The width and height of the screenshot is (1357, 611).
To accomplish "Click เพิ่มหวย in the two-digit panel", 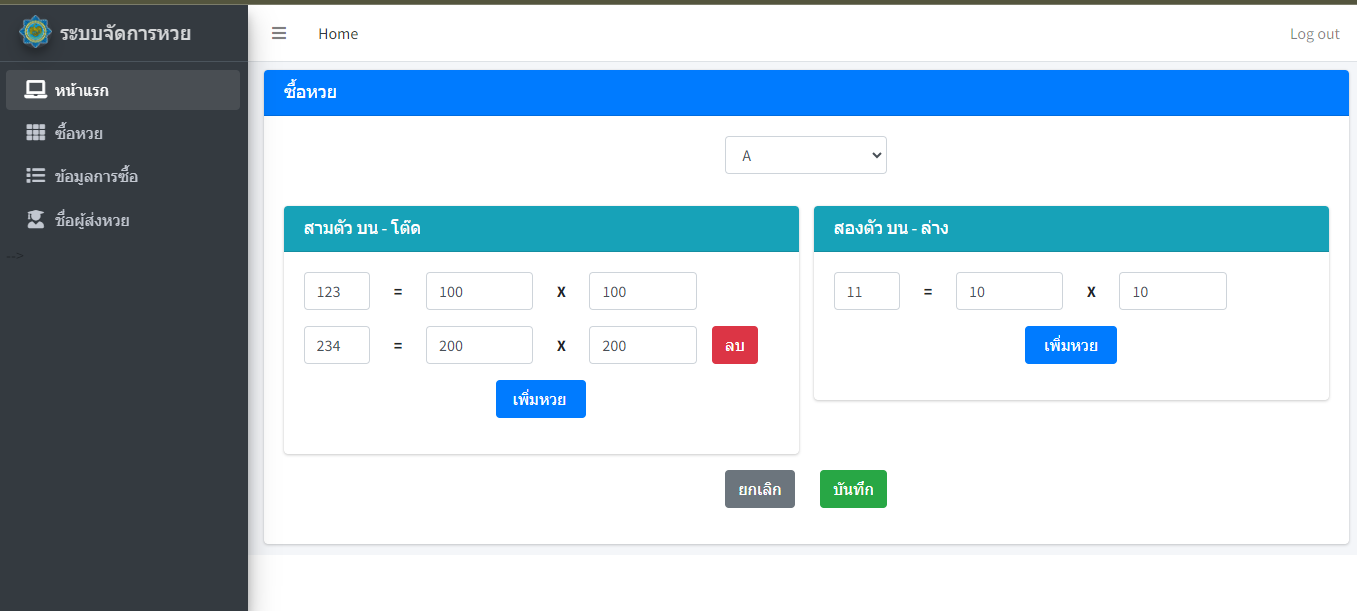I will (x=1070, y=345).
